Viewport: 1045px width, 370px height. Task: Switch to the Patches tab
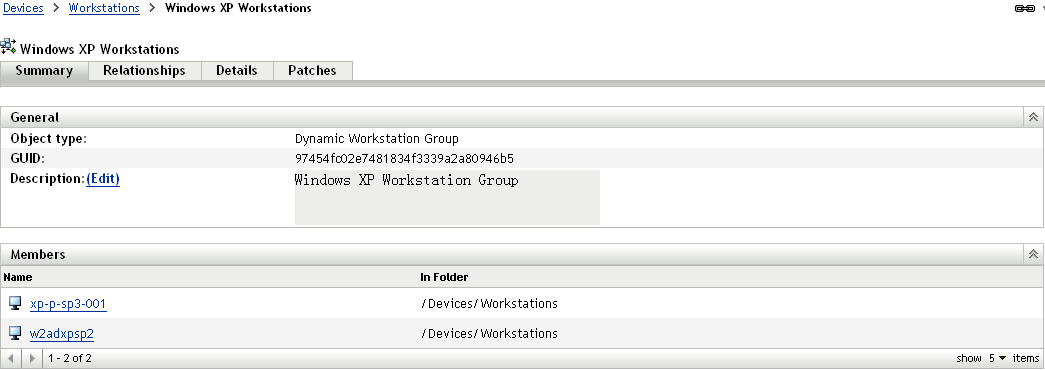312,71
